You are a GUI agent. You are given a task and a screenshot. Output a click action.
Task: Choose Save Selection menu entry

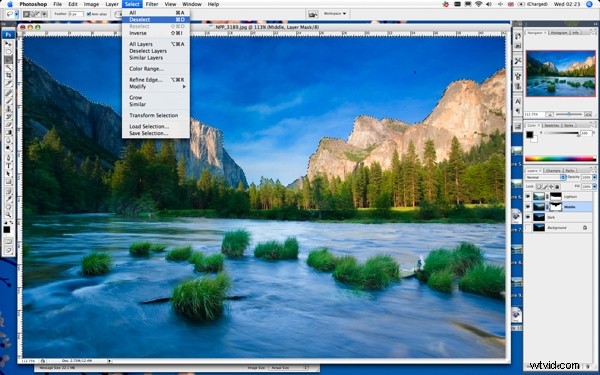[x=156, y=133]
